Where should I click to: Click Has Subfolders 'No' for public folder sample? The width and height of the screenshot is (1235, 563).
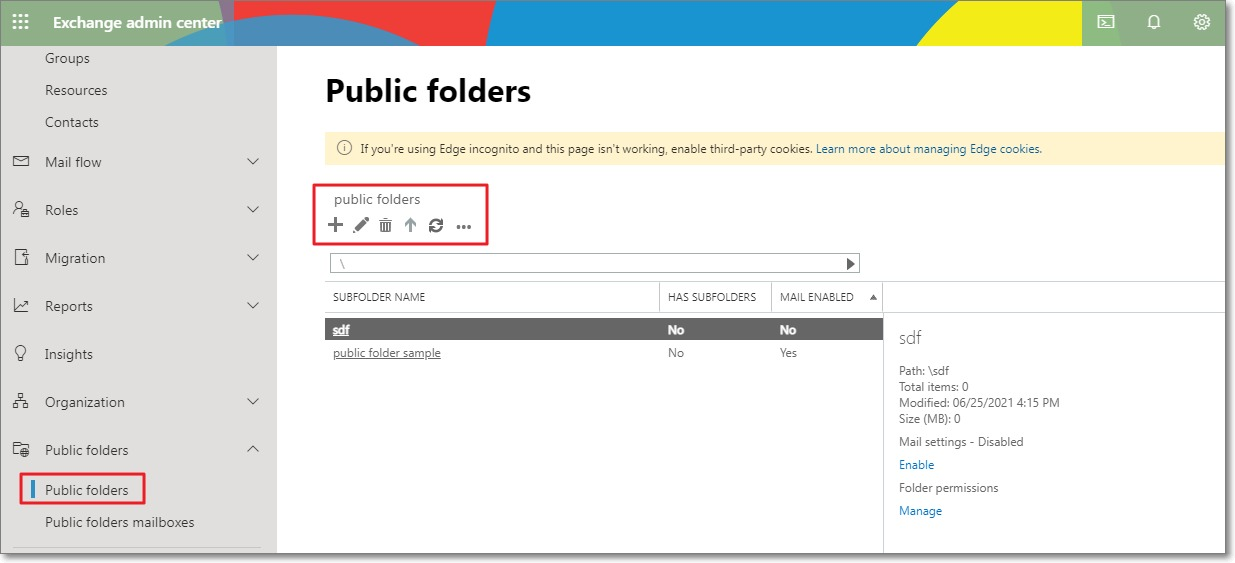point(676,353)
